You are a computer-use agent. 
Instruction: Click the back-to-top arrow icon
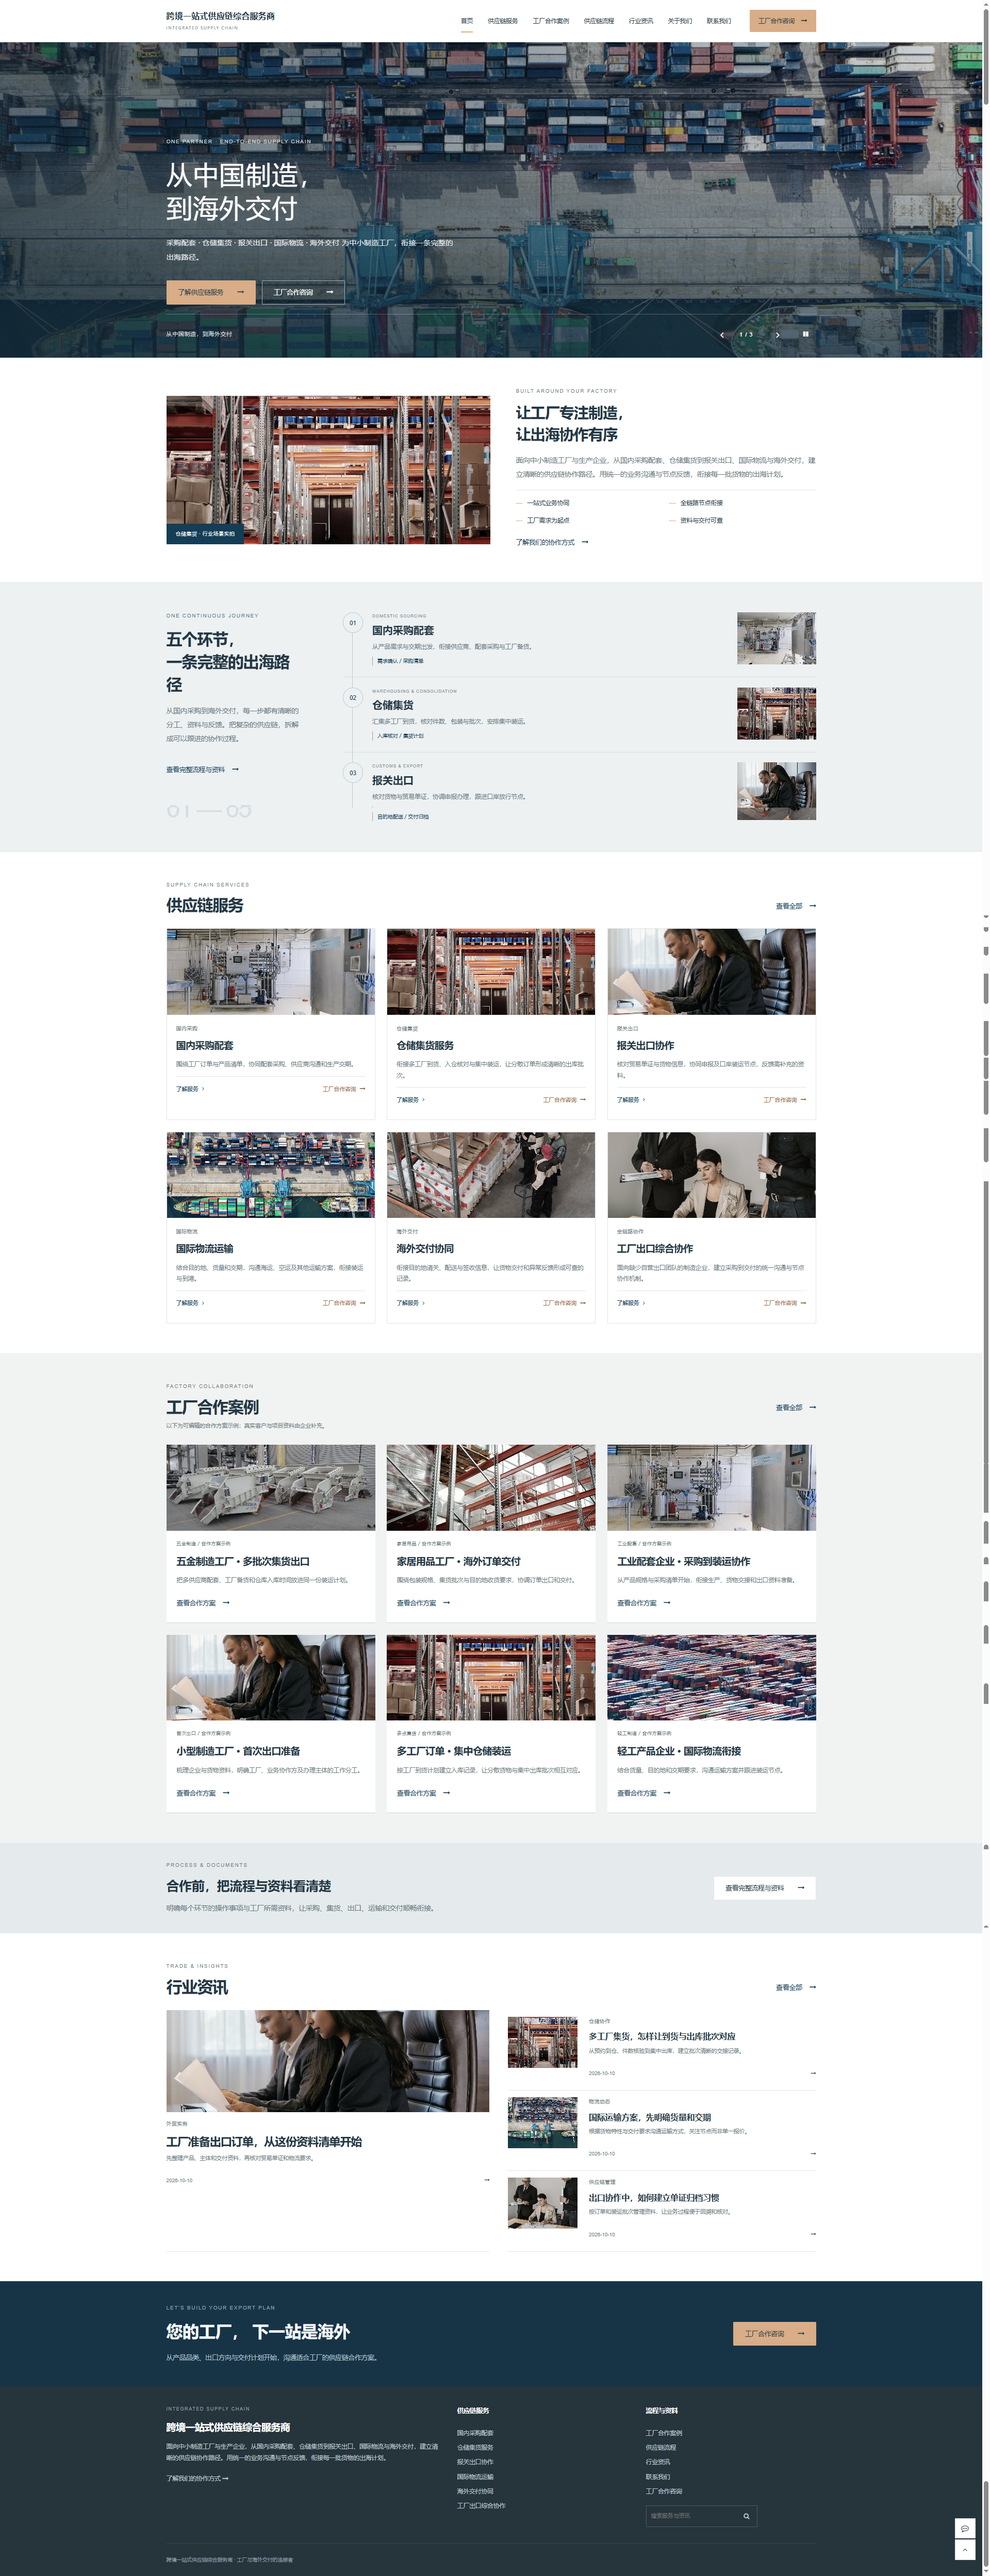click(x=964, y=2549)
